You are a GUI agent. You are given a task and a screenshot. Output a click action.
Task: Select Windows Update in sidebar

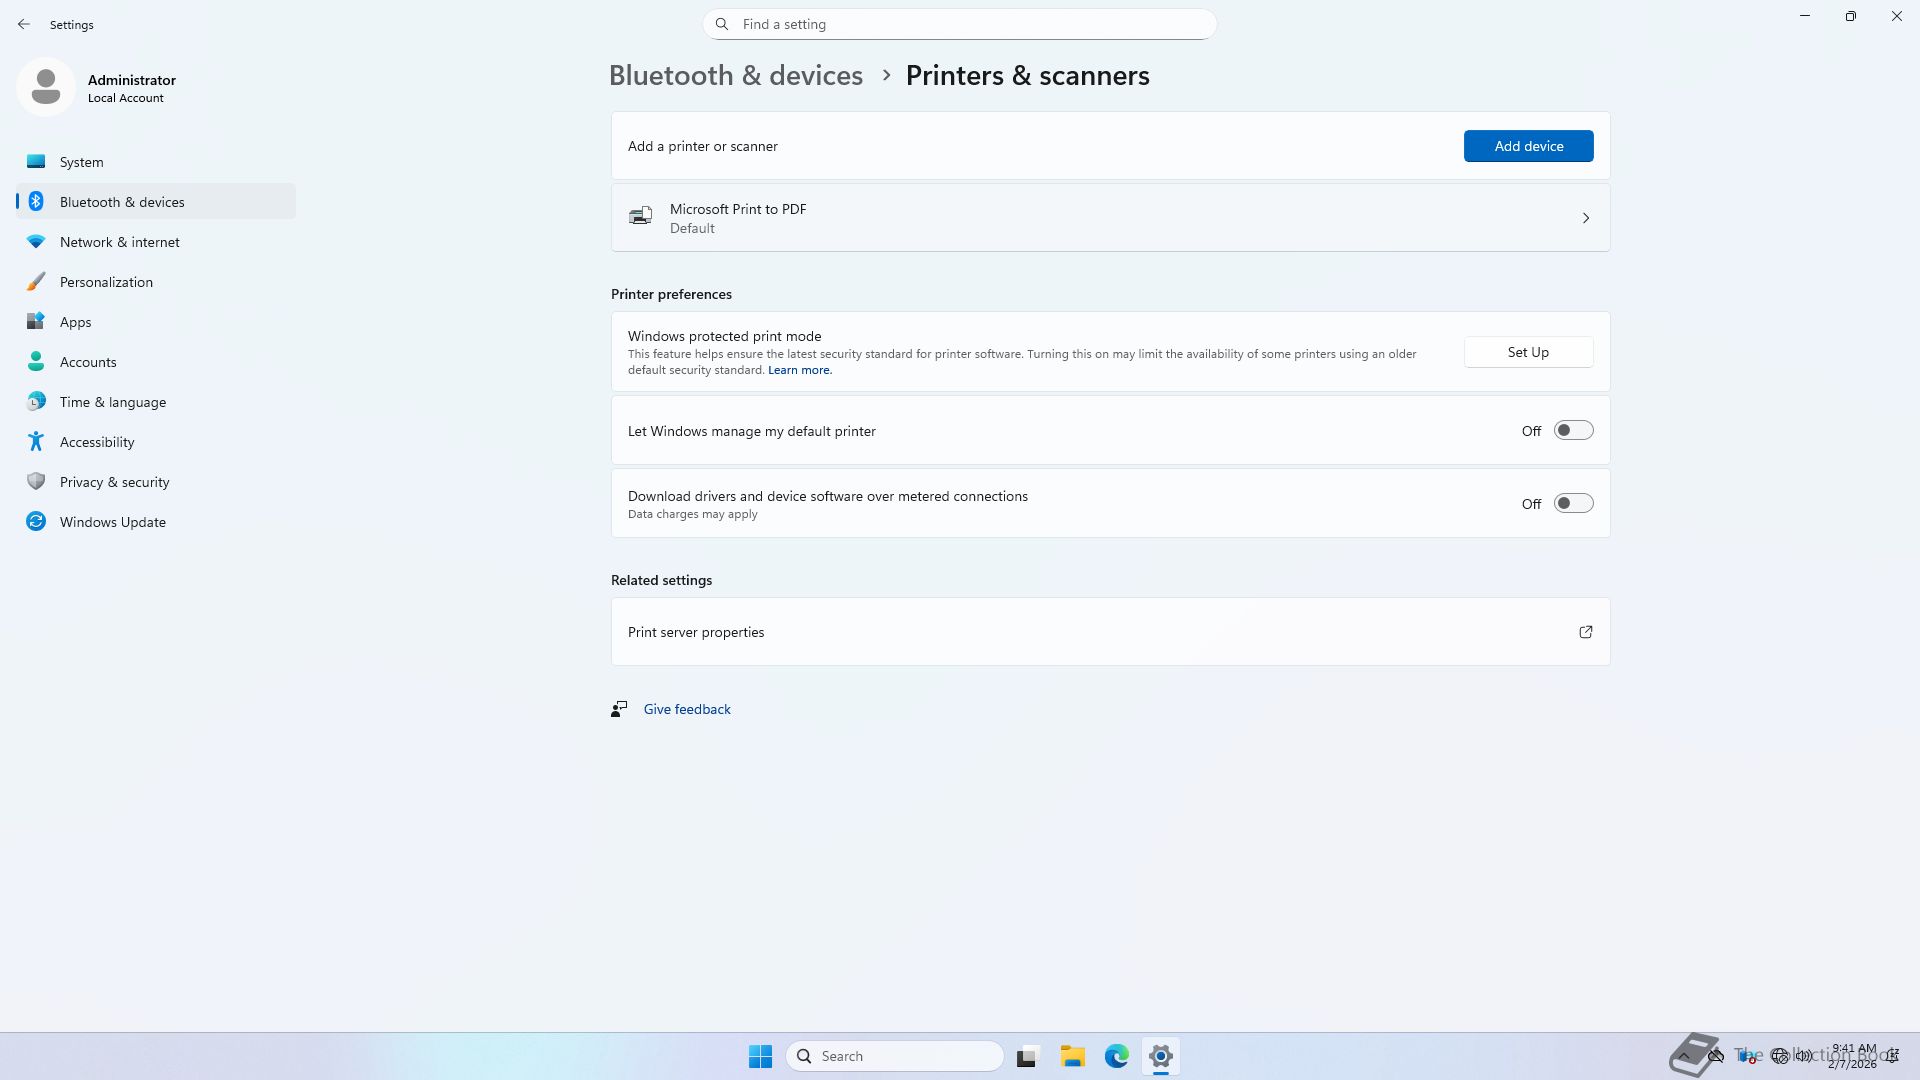112,522
